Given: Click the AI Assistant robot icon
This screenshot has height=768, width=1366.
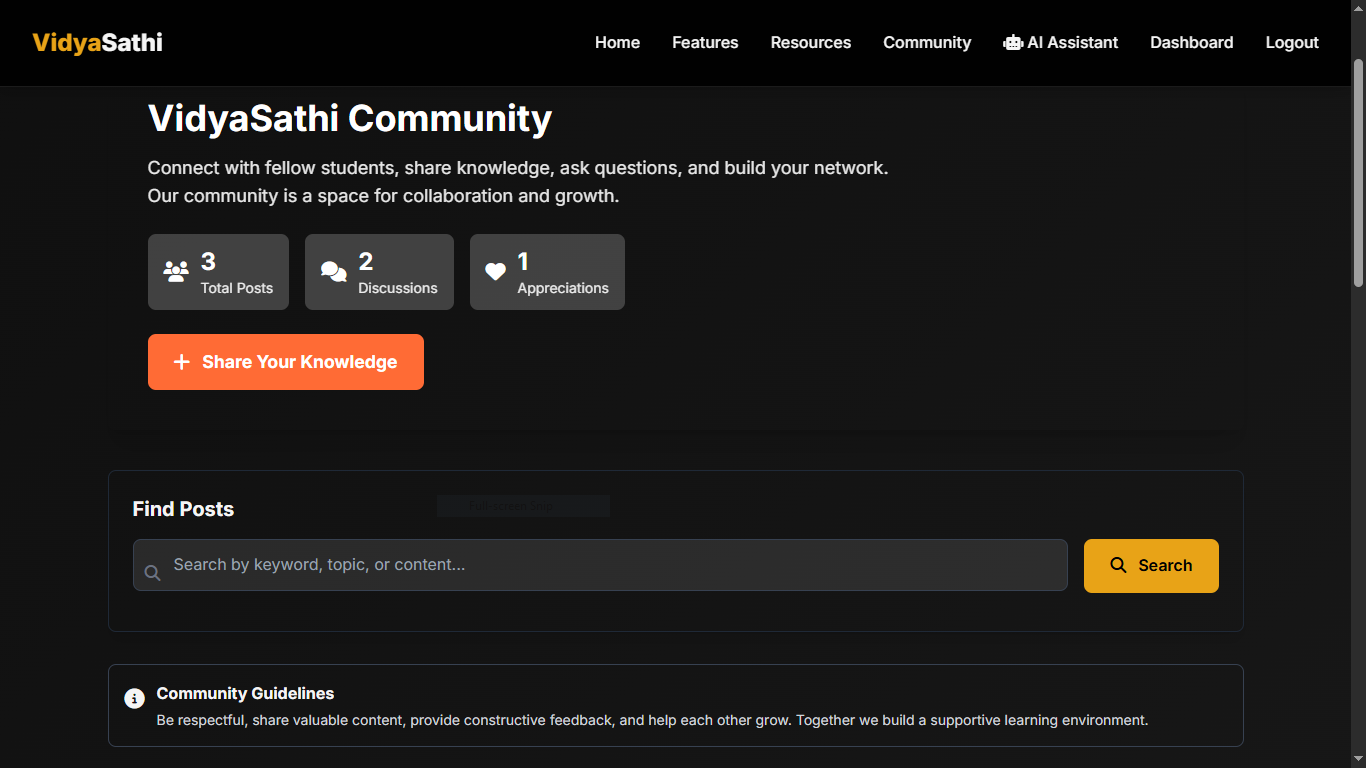Looking at the screenshot, I should 1013,43.
